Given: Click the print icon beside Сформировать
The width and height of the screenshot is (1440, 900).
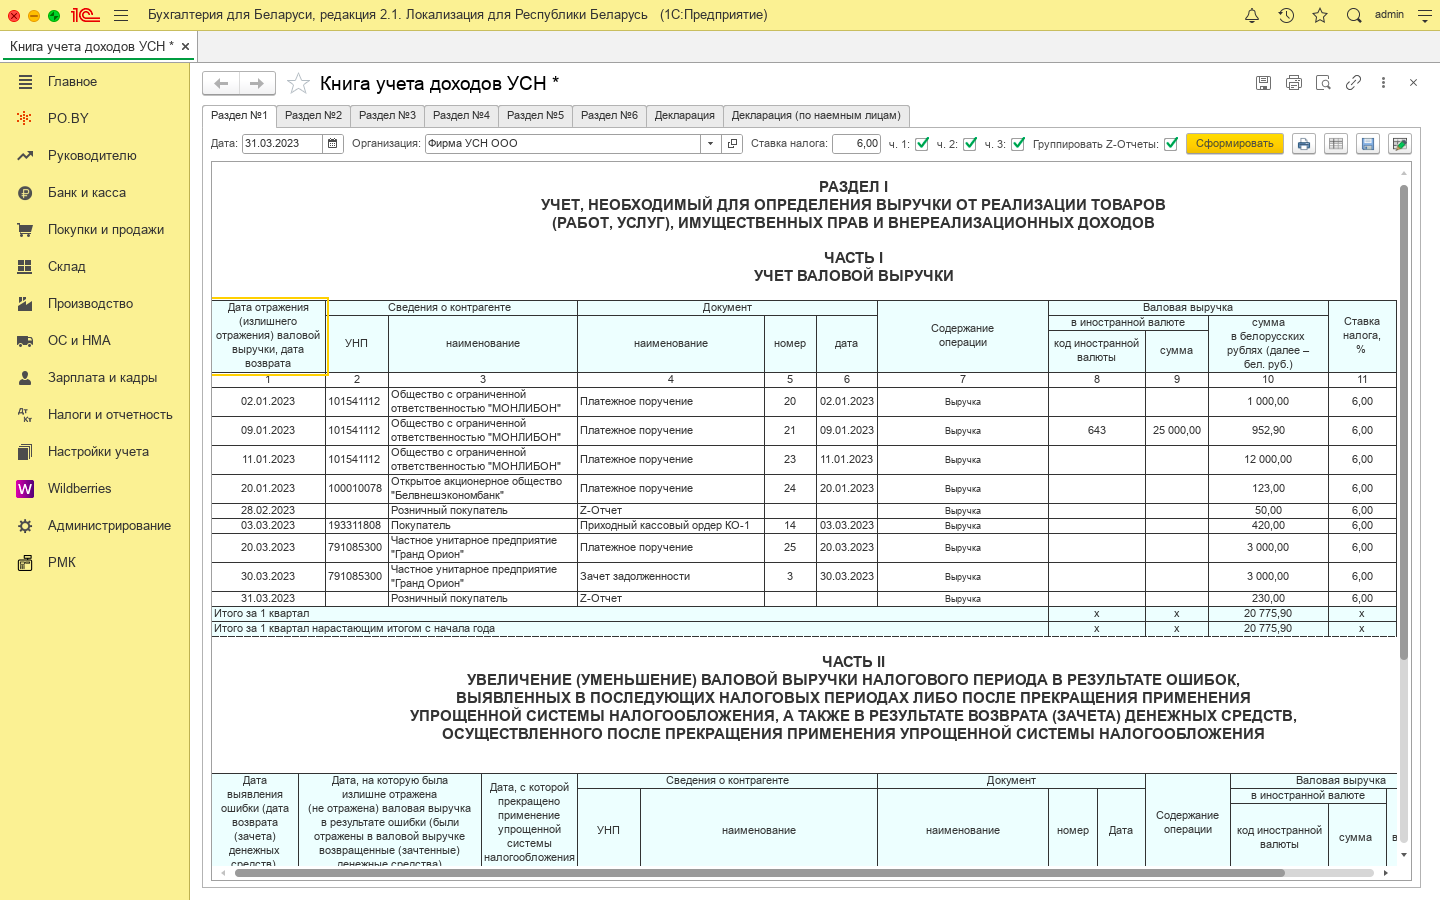Looking at the screenshot, I should point(1303,144).
